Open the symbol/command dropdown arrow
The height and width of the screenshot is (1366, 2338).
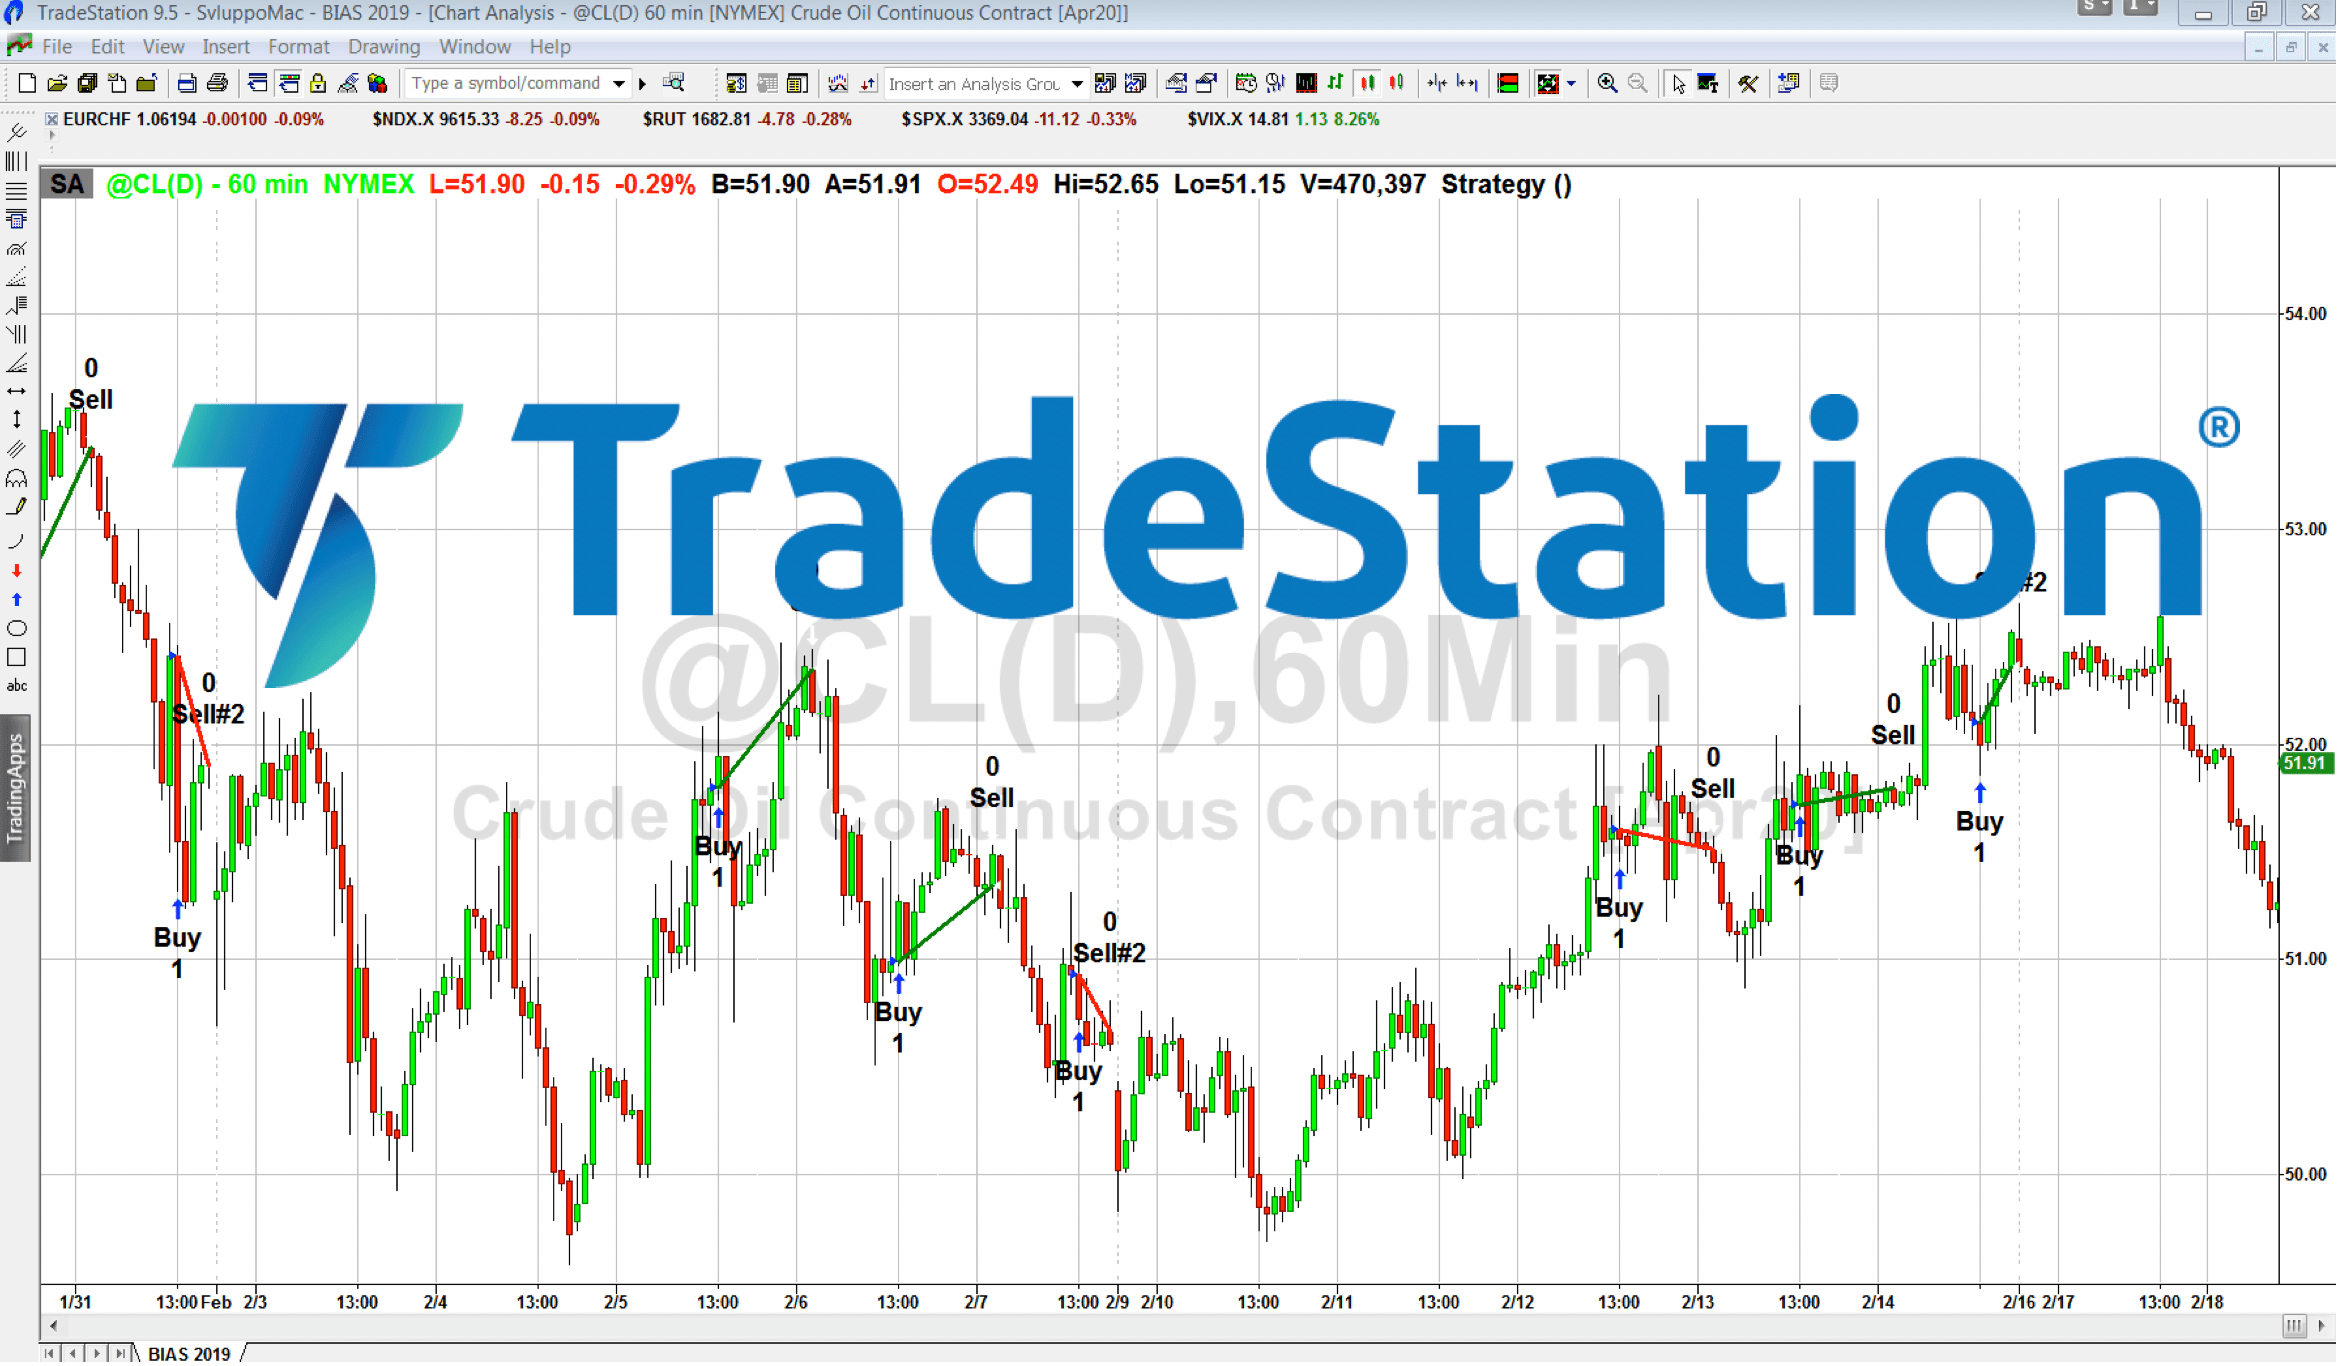coord(619,84)
